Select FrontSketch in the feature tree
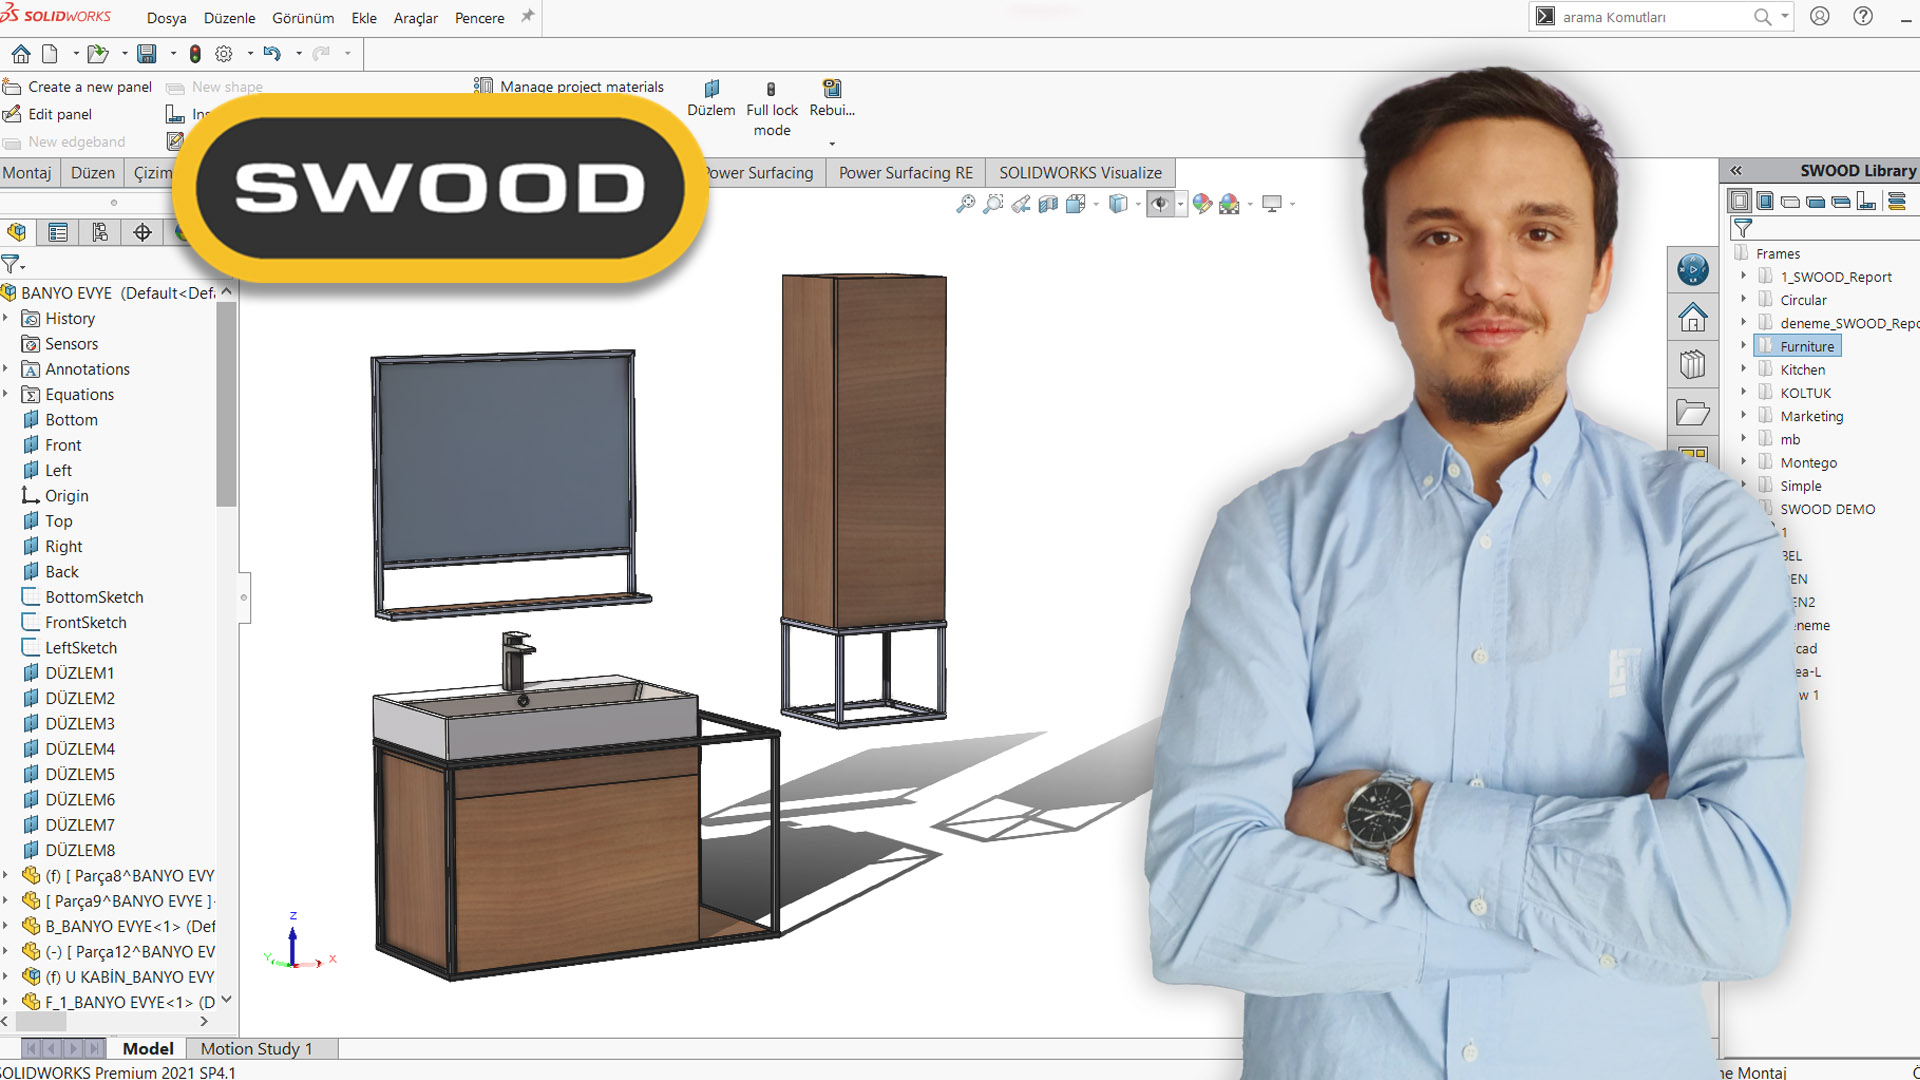Screen dimensions: 1920x1080 [x=85, y=622]
